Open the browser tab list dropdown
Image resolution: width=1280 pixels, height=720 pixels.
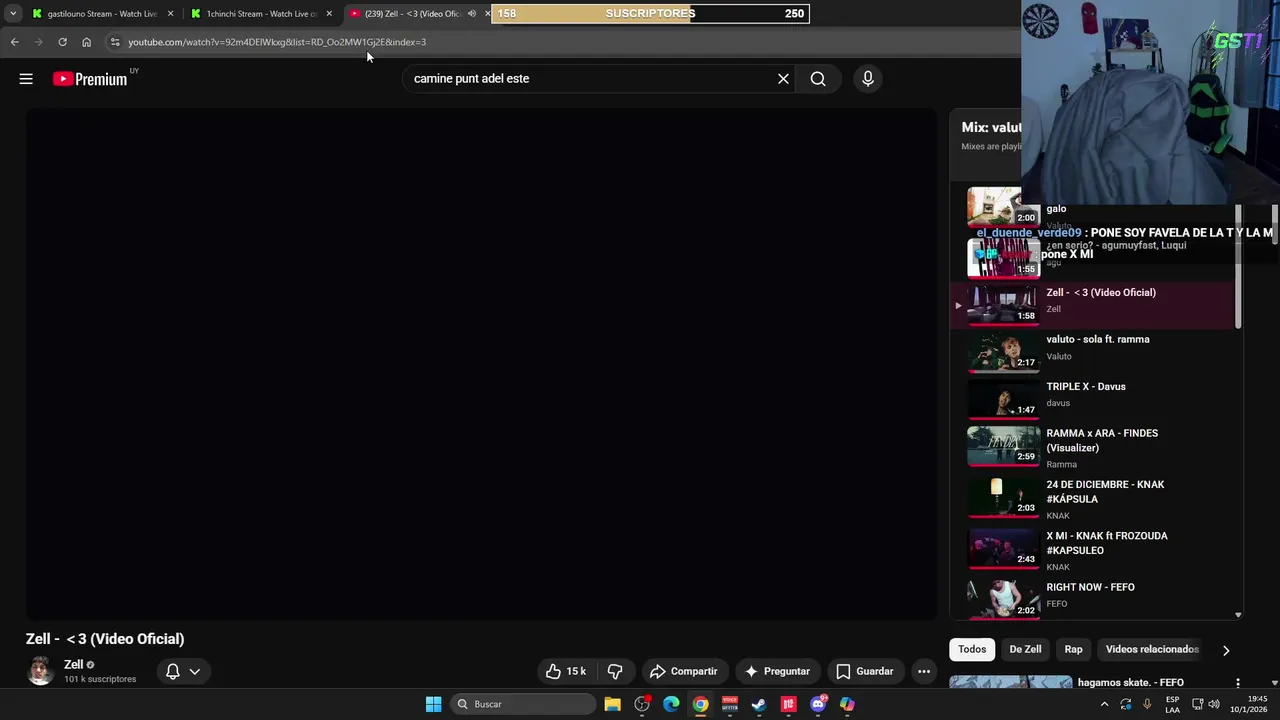click(13, 14)
